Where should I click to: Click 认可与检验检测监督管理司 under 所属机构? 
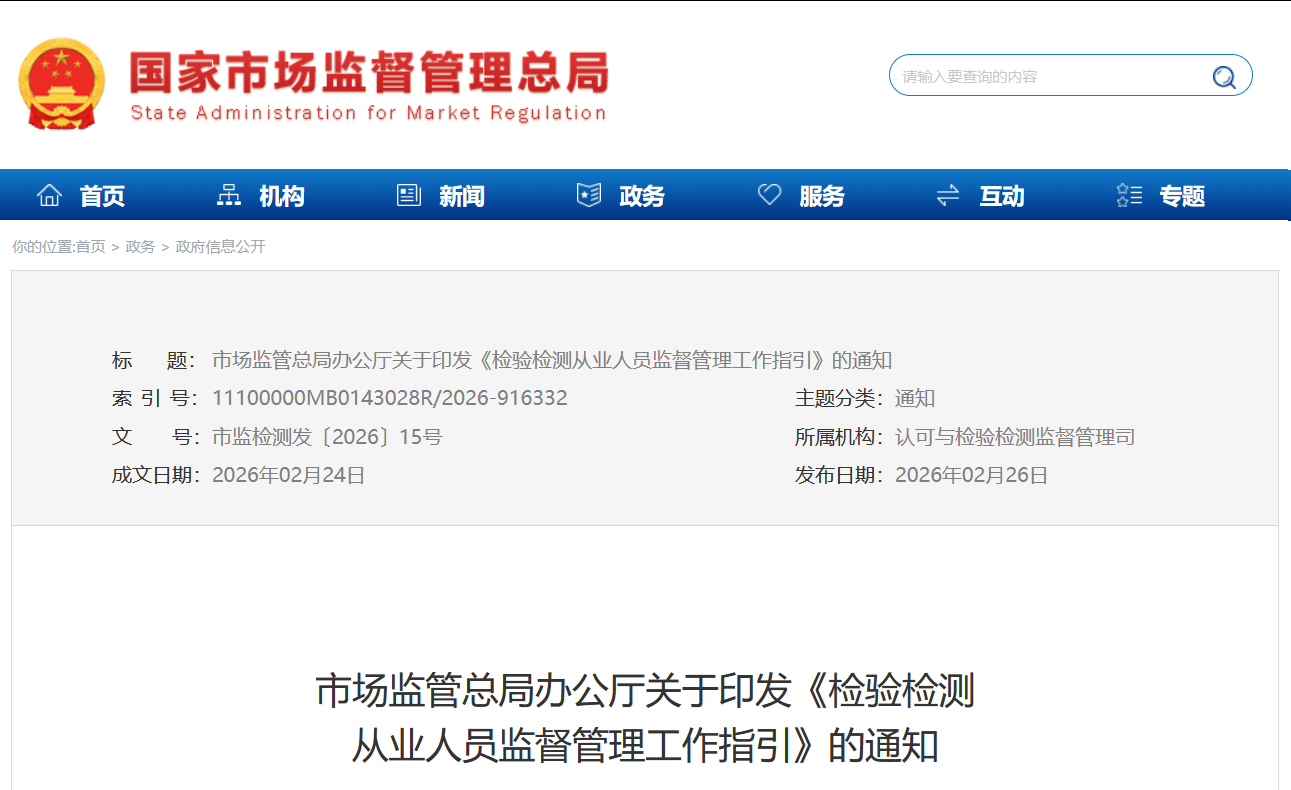1014,437
